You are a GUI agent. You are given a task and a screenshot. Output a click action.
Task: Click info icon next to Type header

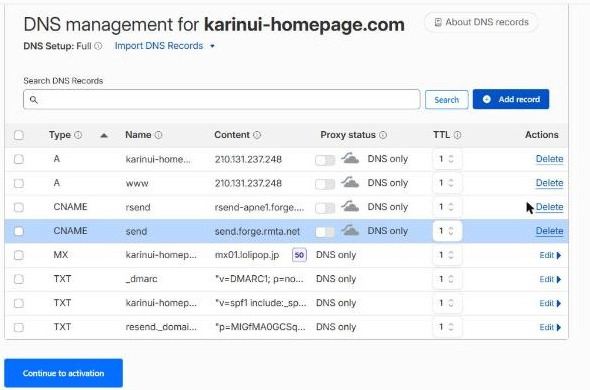[78, 135]
